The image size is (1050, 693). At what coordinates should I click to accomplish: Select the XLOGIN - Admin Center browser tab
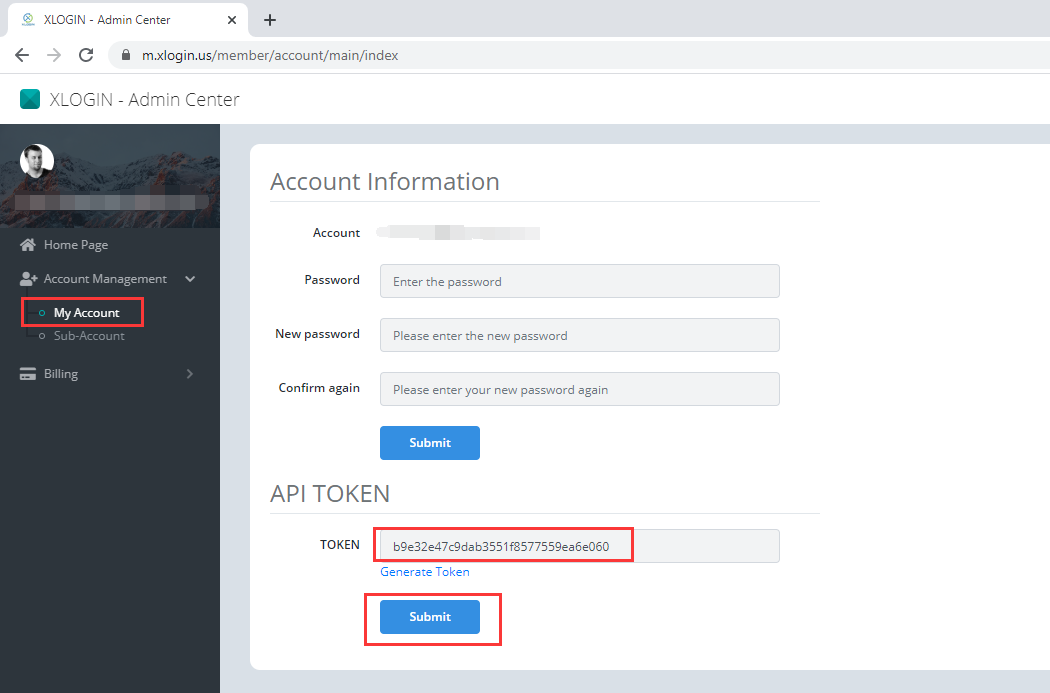pos(127,20)
